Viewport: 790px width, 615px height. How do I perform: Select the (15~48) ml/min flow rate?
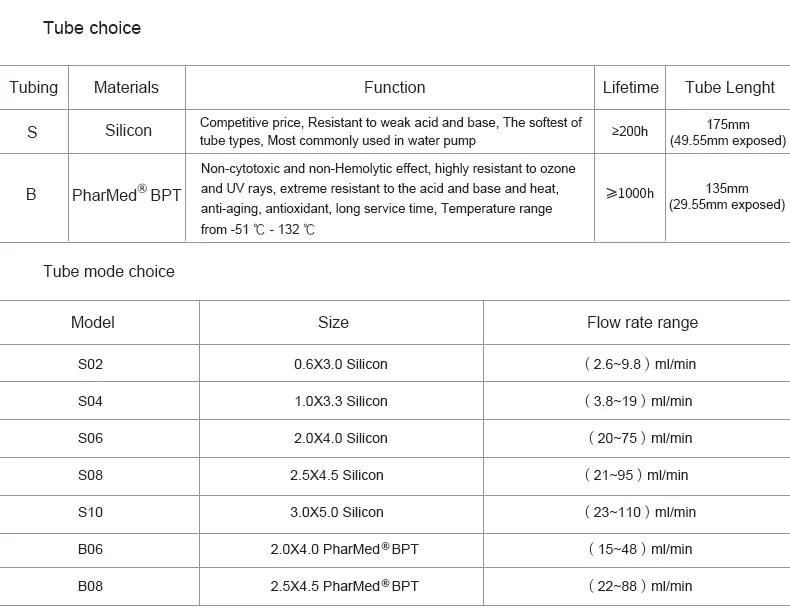pyautogui.click(x=639, y=549)
